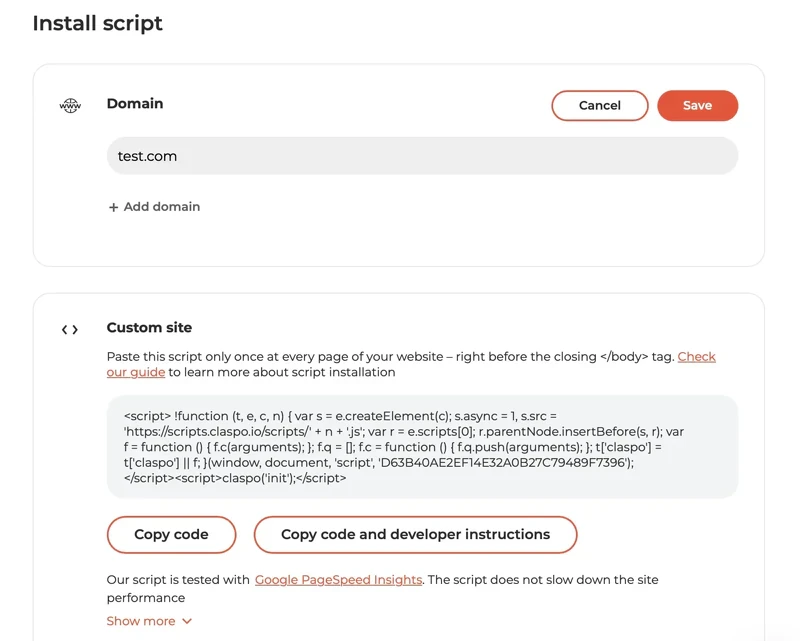Viewport: 800px width, 641px height.
Task: Expand the Show more section
Action: (x=141, y=621)
